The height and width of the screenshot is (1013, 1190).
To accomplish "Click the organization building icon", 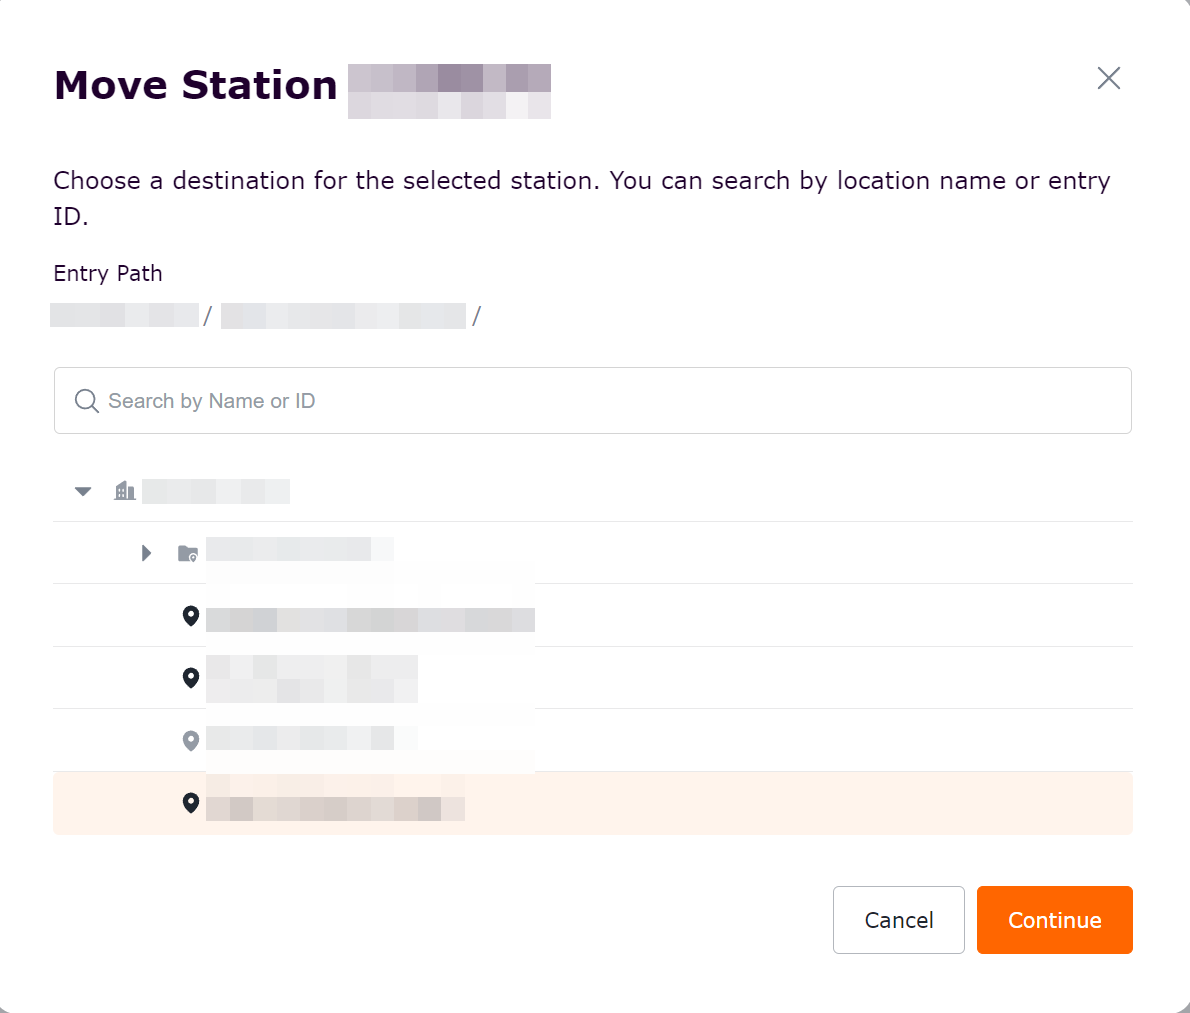I will coord(125,491).
